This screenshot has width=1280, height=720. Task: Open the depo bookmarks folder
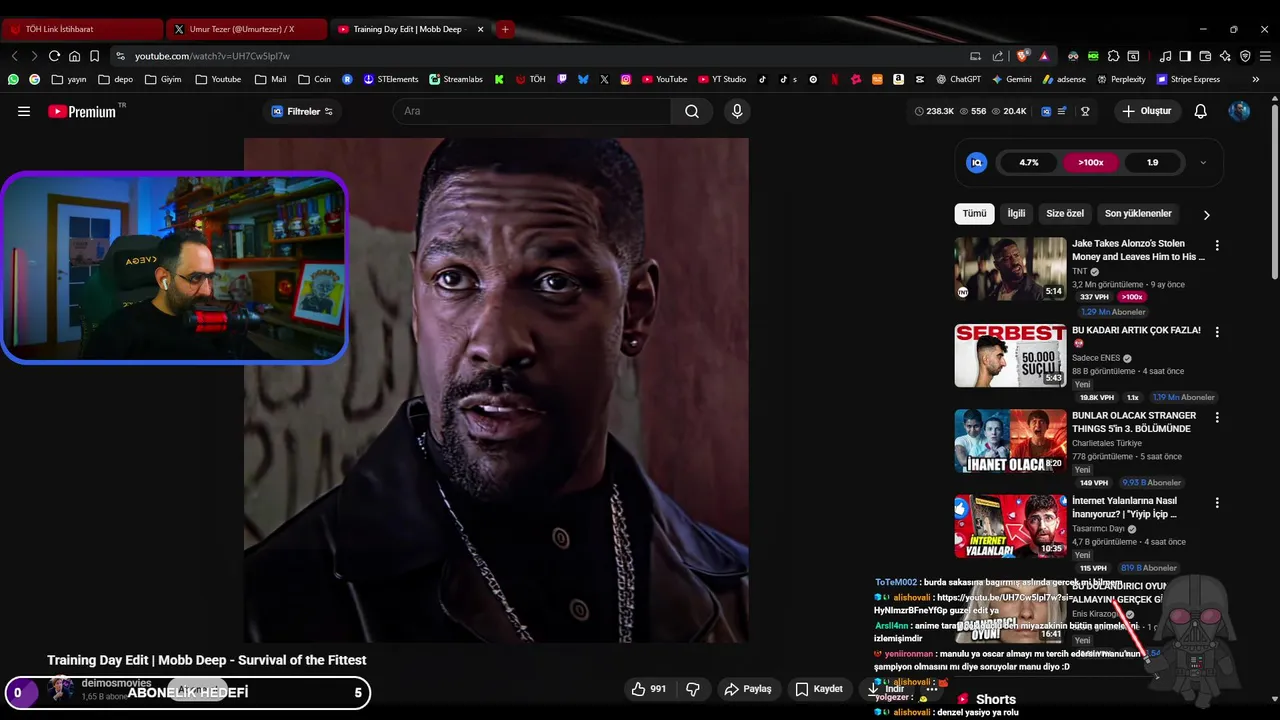(x=115, y=79)
